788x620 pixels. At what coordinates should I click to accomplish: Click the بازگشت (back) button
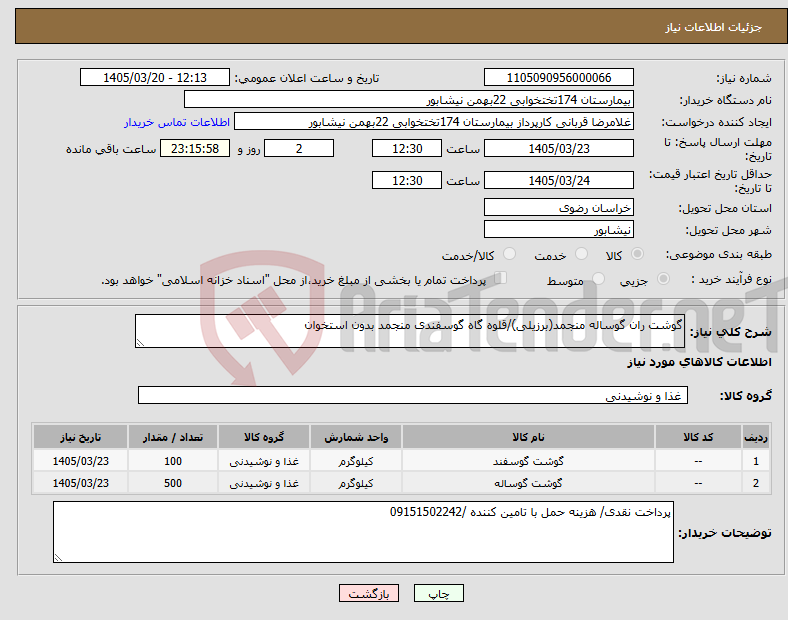368,593
